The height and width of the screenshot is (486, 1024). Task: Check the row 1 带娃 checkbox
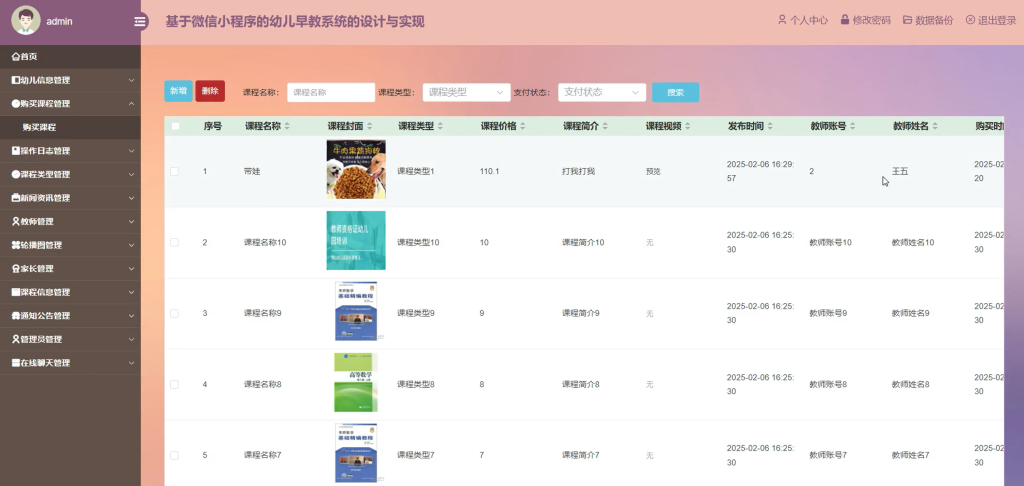(174, 171)
